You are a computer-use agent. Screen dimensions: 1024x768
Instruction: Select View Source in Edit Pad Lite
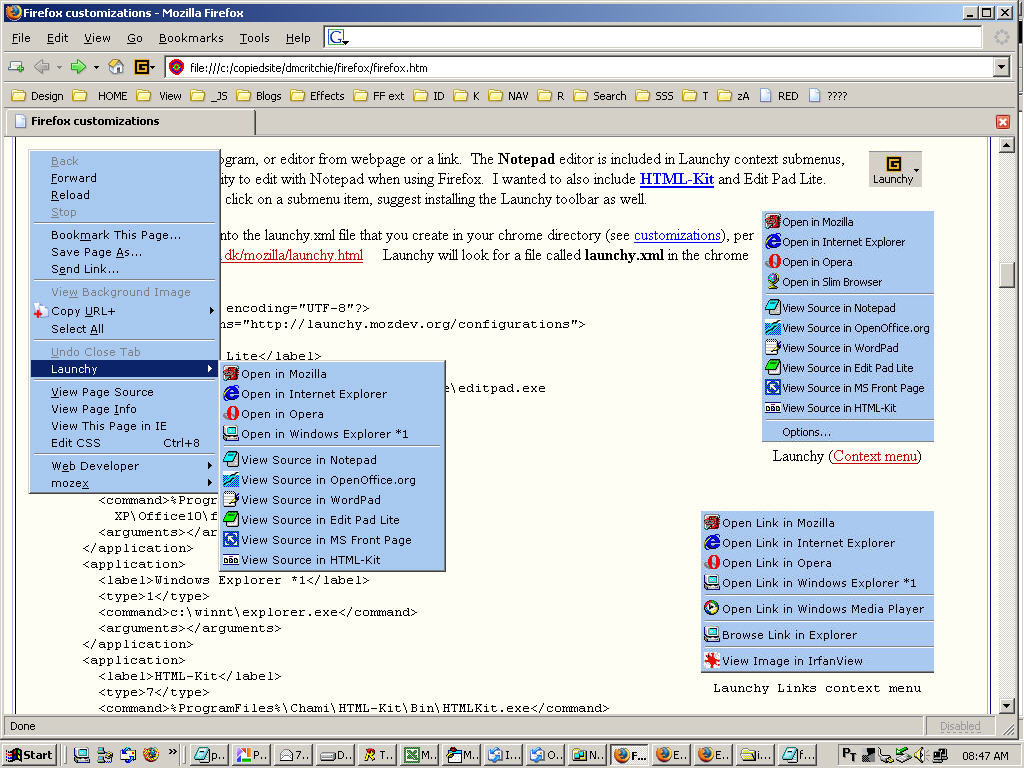click(332, 520)
